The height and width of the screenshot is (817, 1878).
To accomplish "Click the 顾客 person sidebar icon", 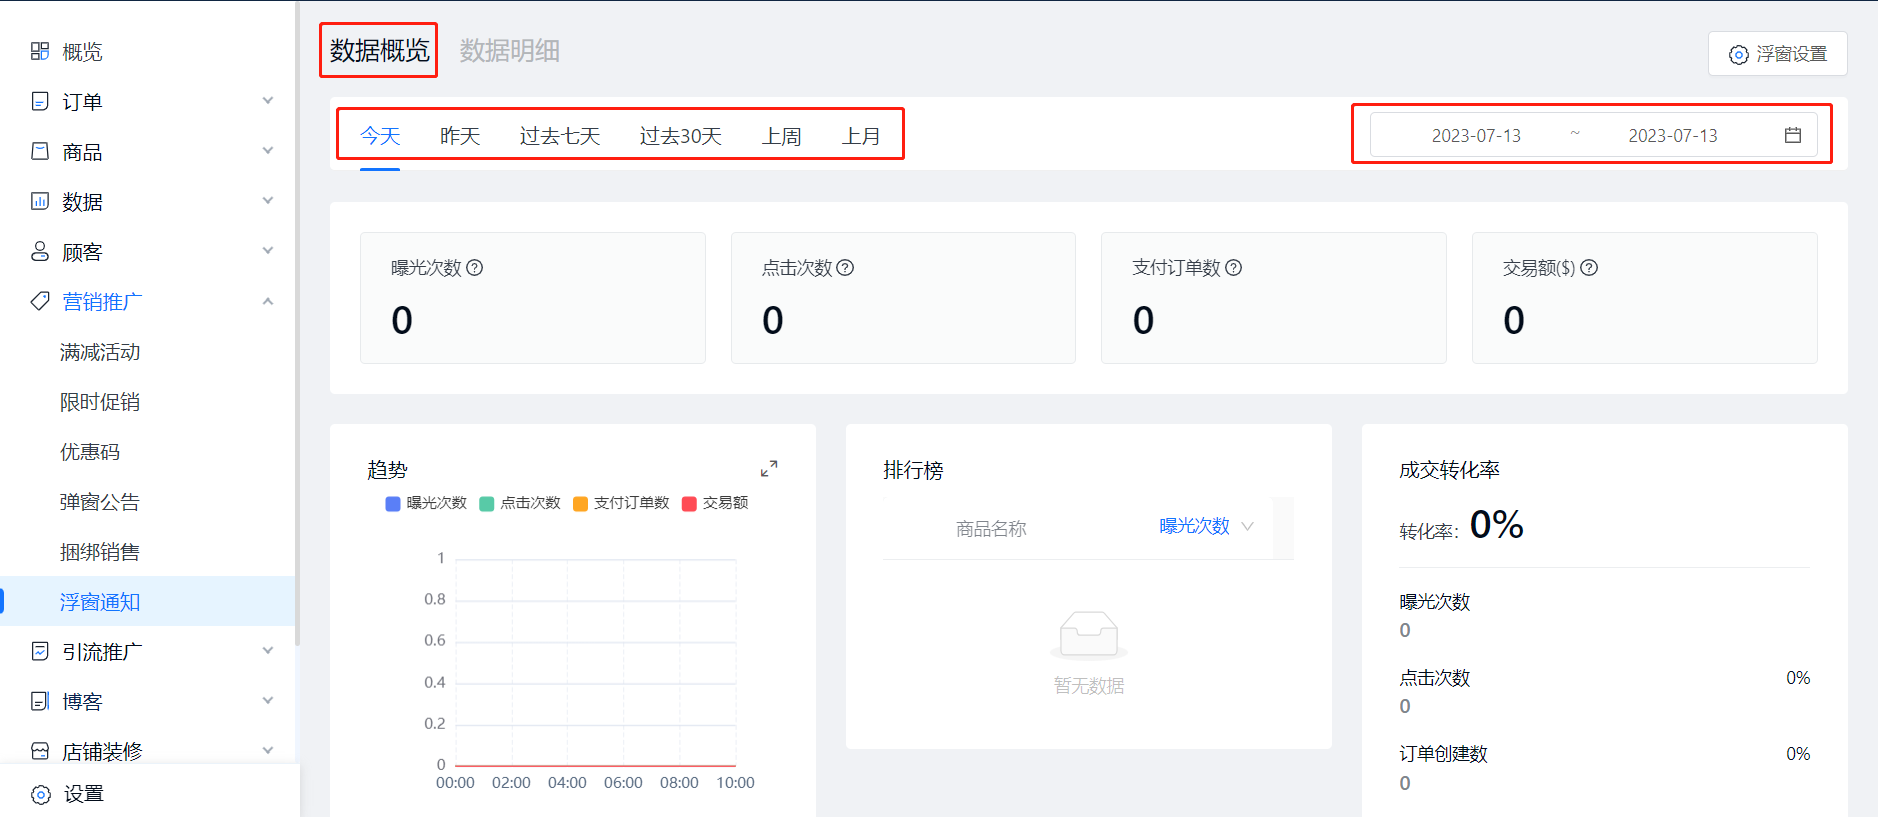I will pos(40,251).
